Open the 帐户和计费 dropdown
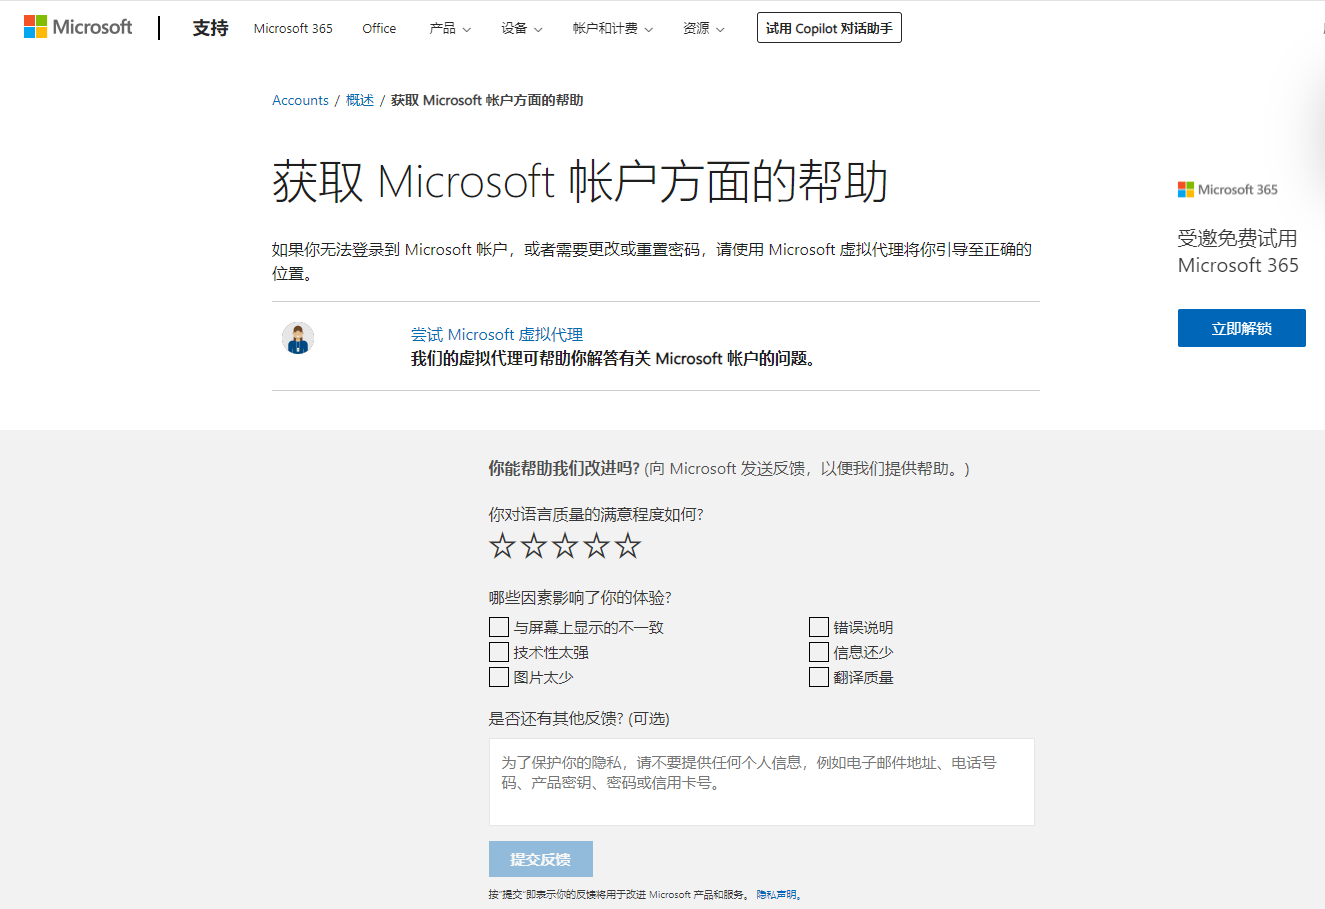This screenshot has width=1325, height=909. (x=613, y=28)
